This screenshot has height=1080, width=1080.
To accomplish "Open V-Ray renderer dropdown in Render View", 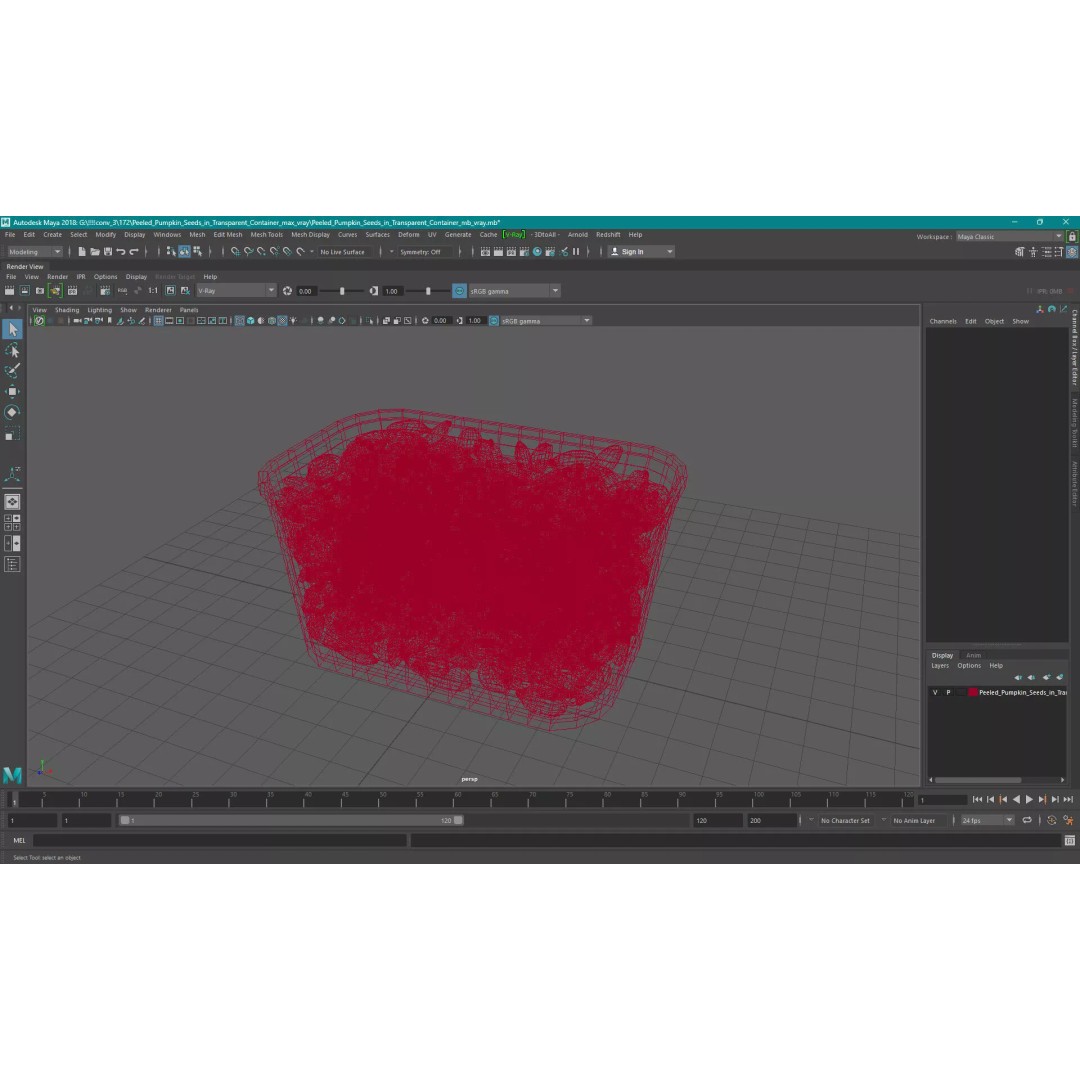I will tap(236, 291).
